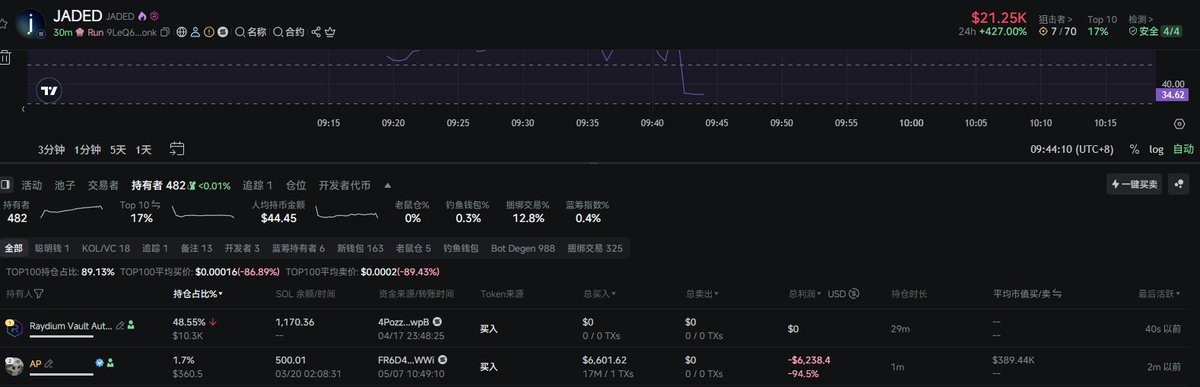1200x387 pixels.
Task: Toggle the panel layout icon near 活动
Action: point(5,185)
